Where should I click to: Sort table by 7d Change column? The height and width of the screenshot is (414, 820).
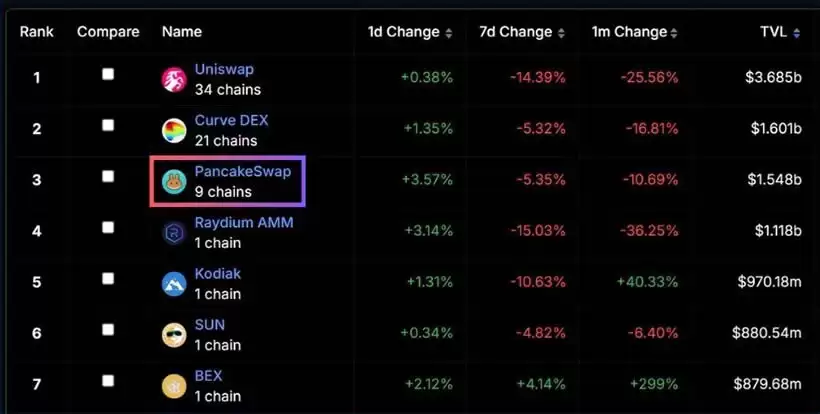(x=559, y=32)
